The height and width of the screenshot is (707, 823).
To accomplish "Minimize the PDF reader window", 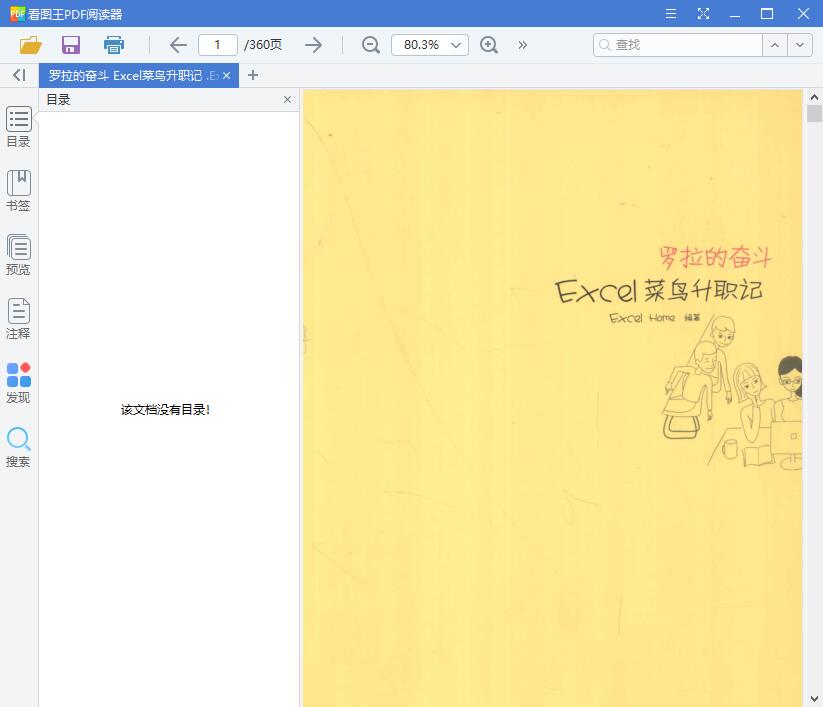I will coord(735,14).
